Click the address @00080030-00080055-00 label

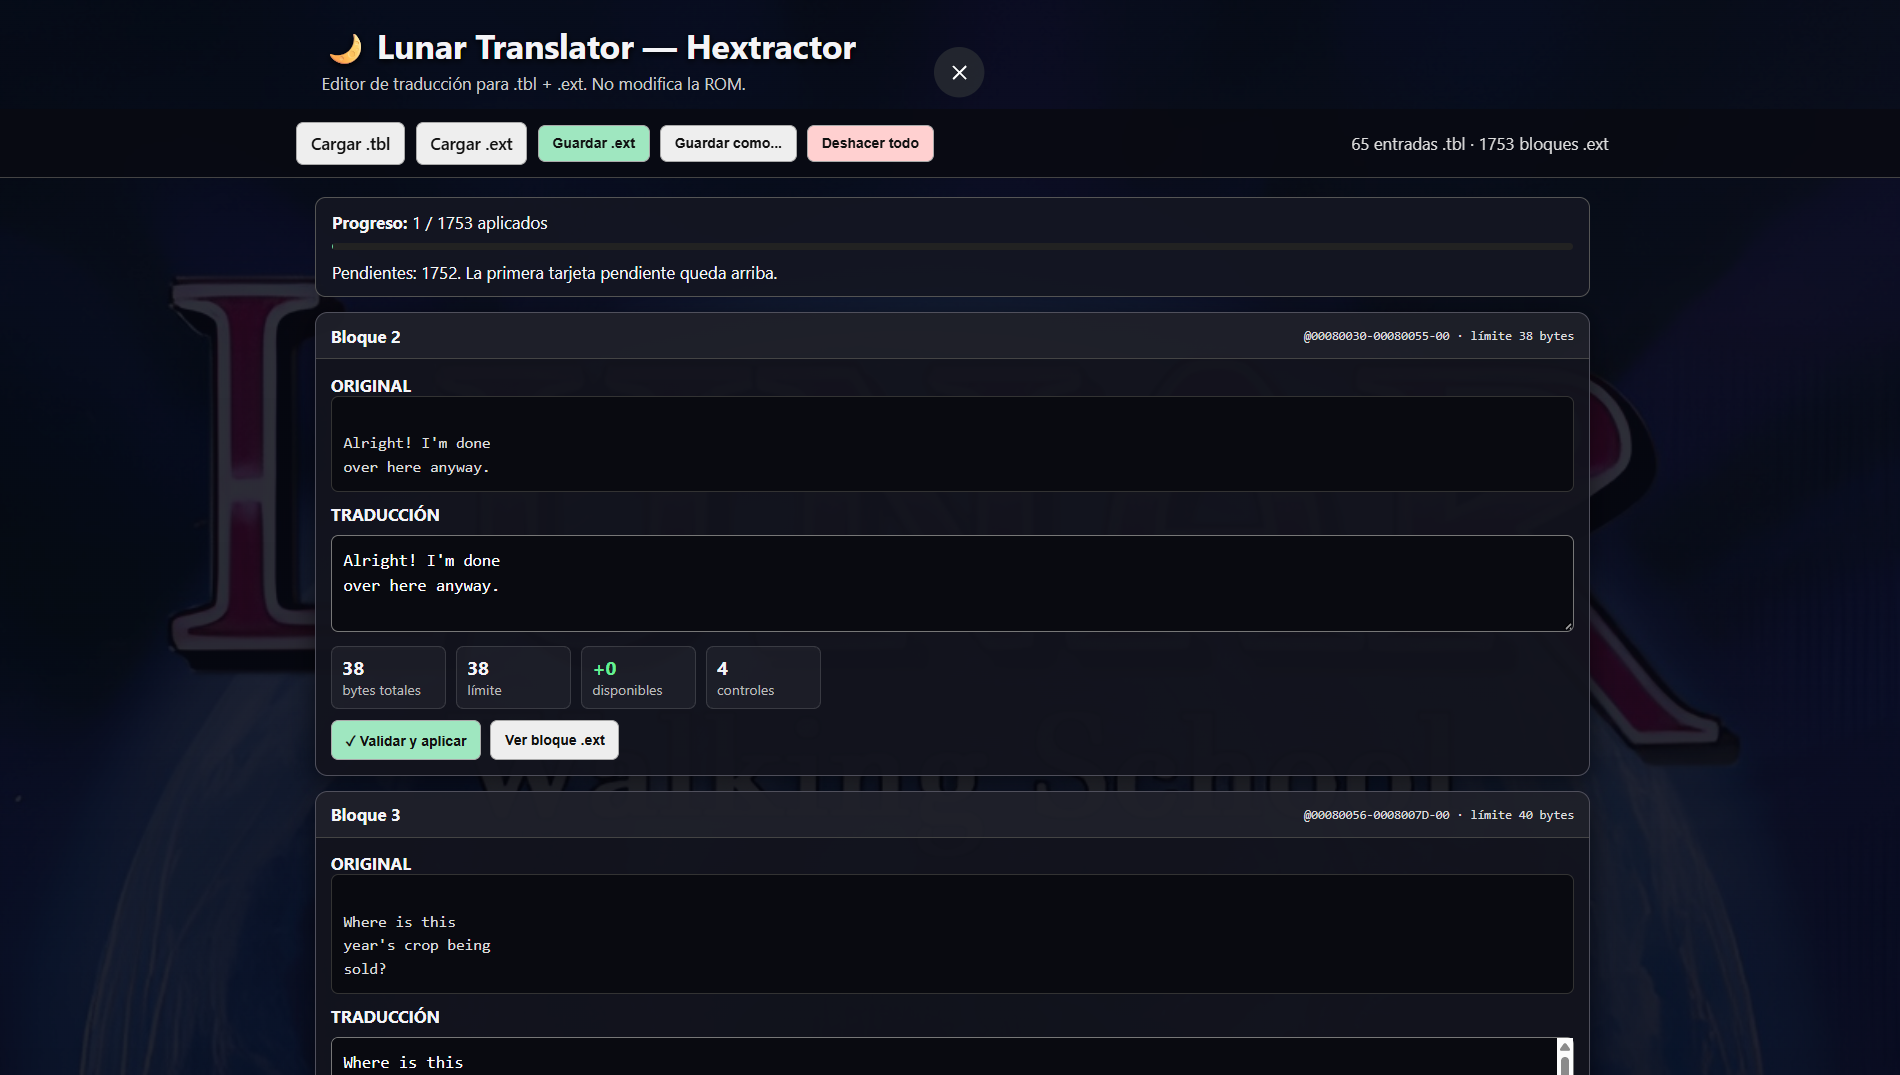coord(1376,336)
